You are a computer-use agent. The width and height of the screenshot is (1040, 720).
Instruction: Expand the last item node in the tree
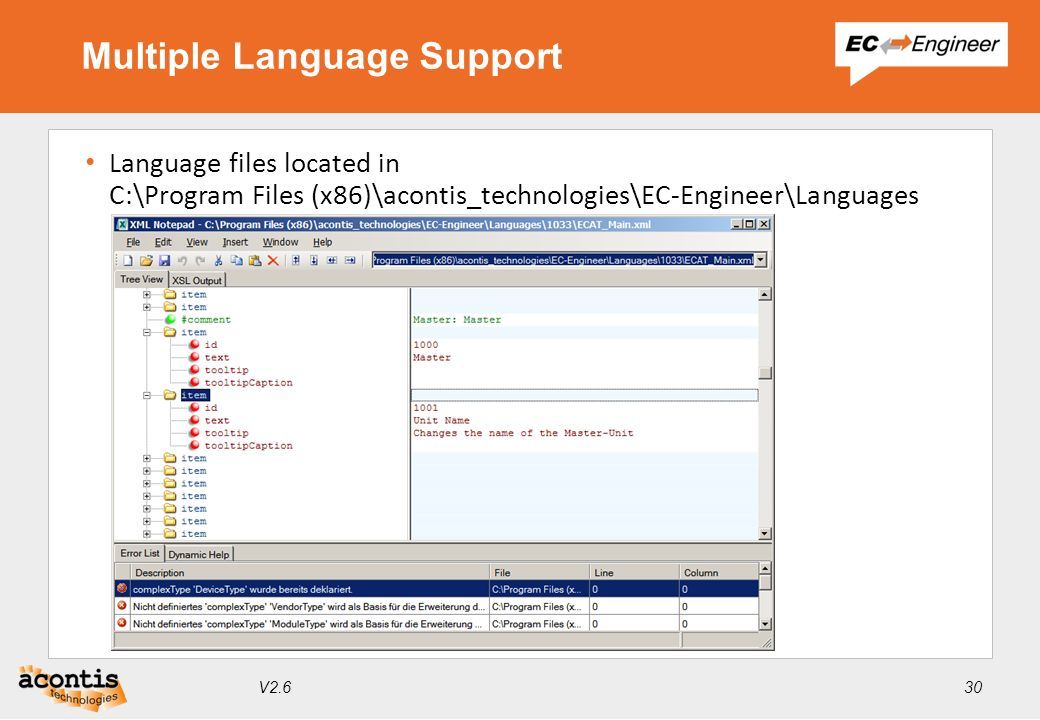[x=147, y=534]
